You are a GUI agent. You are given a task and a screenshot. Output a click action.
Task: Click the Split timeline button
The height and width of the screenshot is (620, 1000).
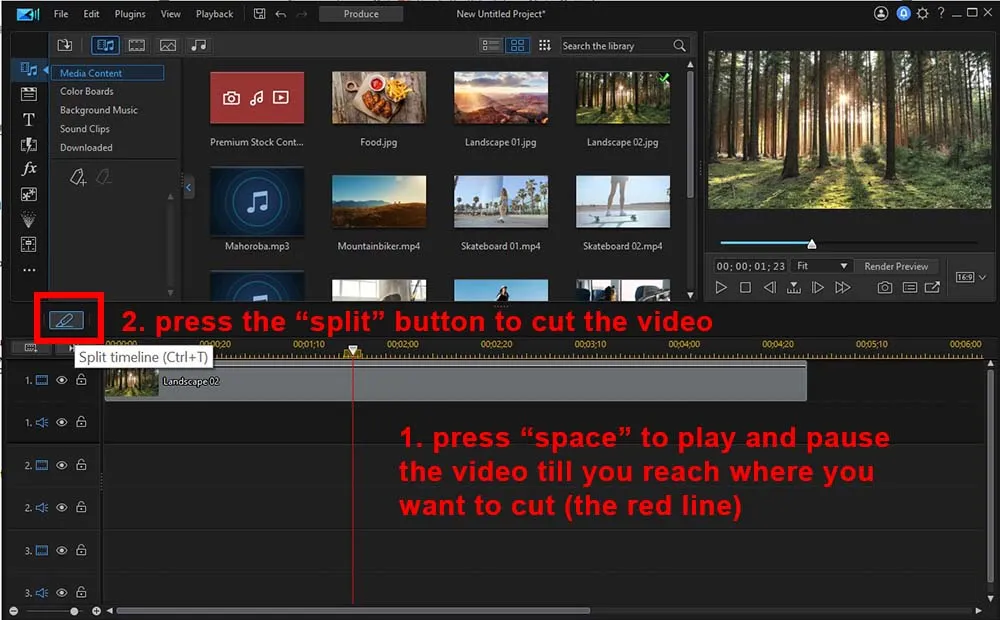click(x=67, y=321)
